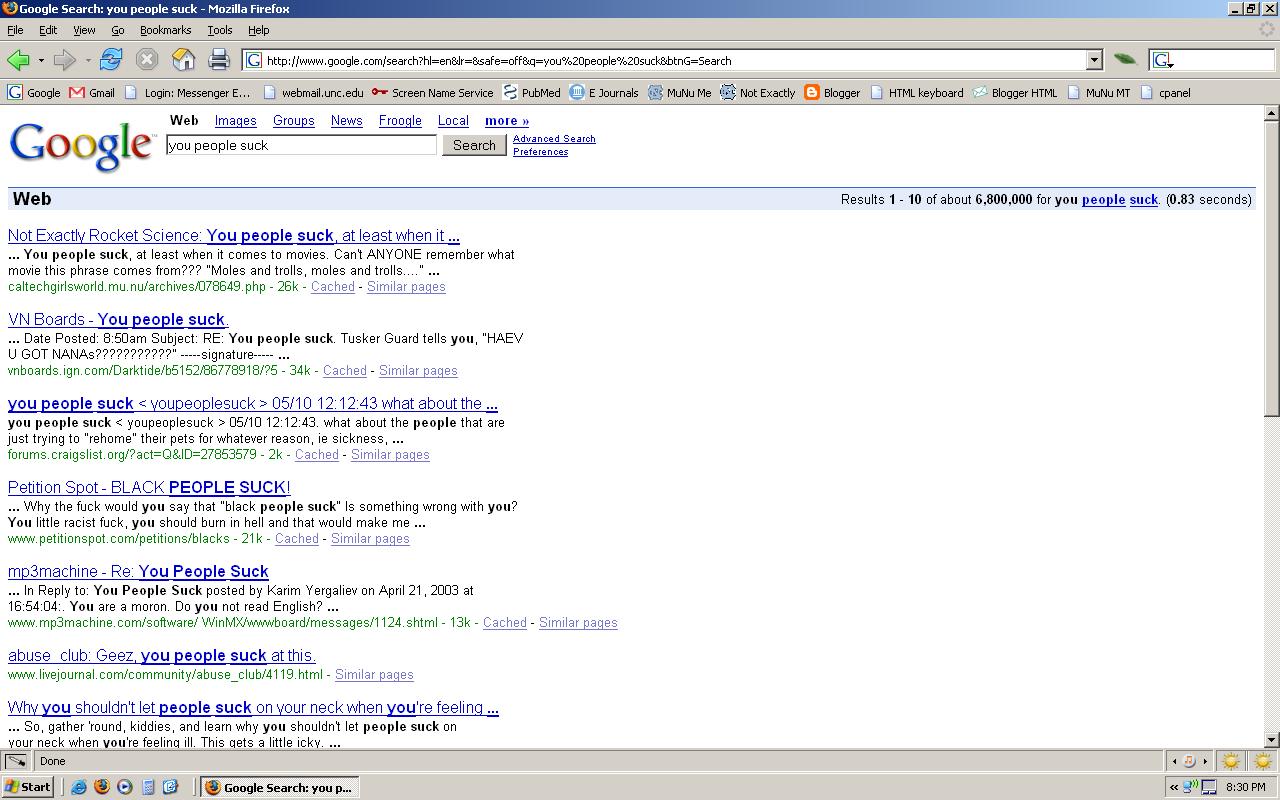Switch to the Froogle tab
The width and height of the screenshot is (1280, 800).
(400, 121)
